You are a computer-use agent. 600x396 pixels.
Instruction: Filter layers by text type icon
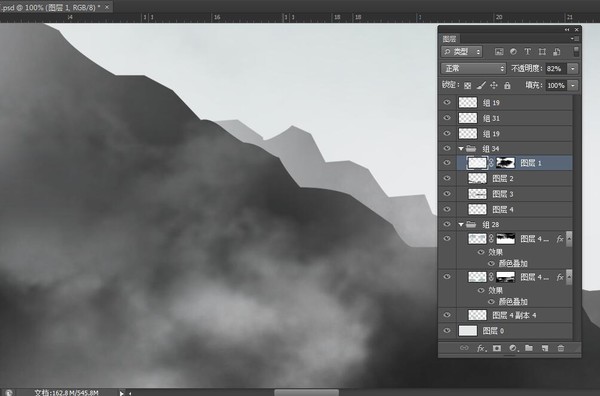point(527,52)
